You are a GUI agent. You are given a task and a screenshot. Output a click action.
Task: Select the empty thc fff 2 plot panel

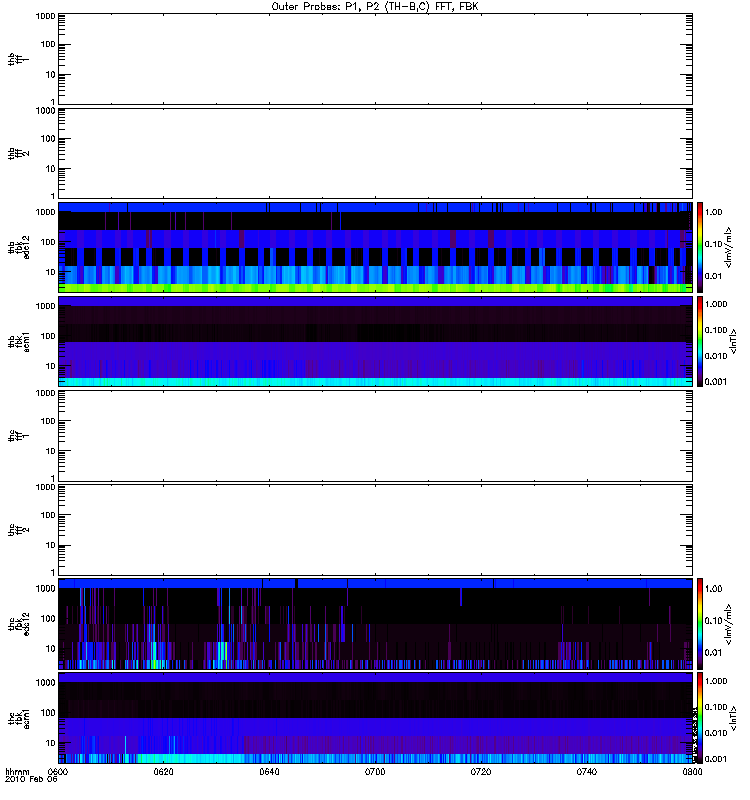point(376,530)
